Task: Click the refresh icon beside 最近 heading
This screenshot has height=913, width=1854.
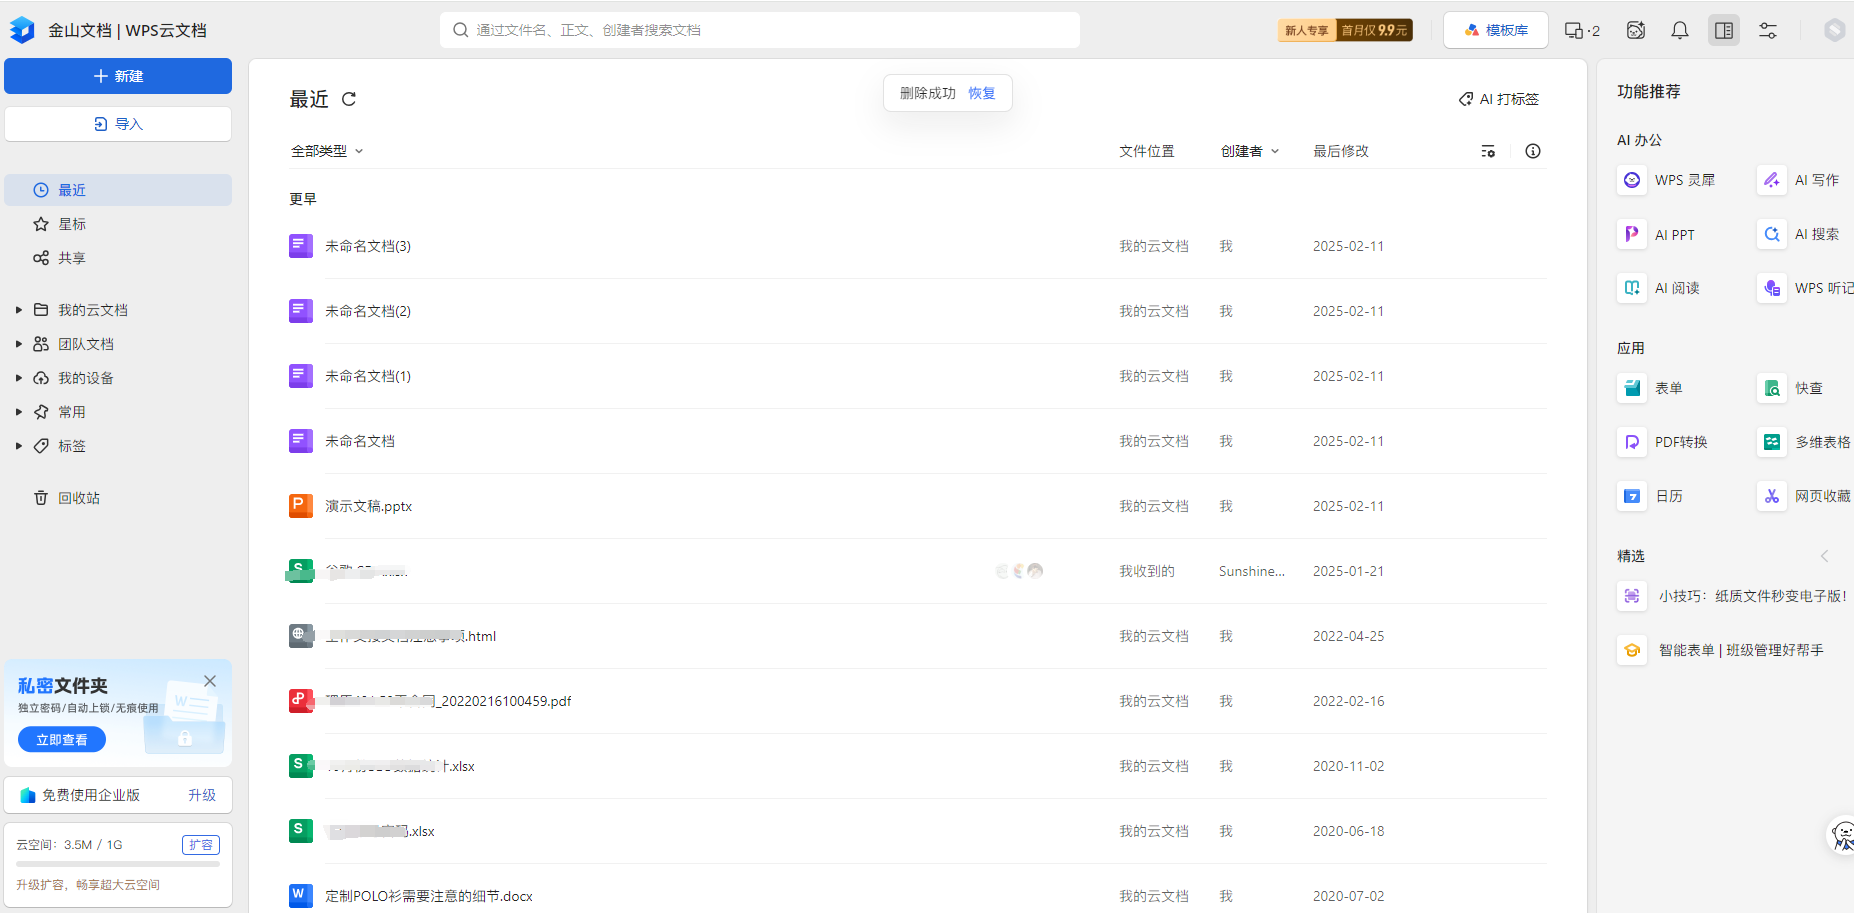Action: pos(349,99)
